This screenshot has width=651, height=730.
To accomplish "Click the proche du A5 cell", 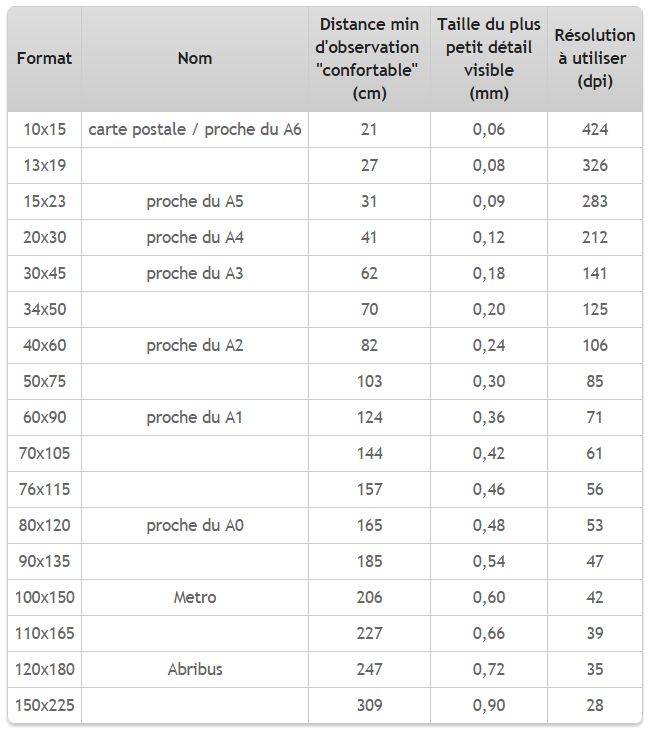I will pos(195,202).
